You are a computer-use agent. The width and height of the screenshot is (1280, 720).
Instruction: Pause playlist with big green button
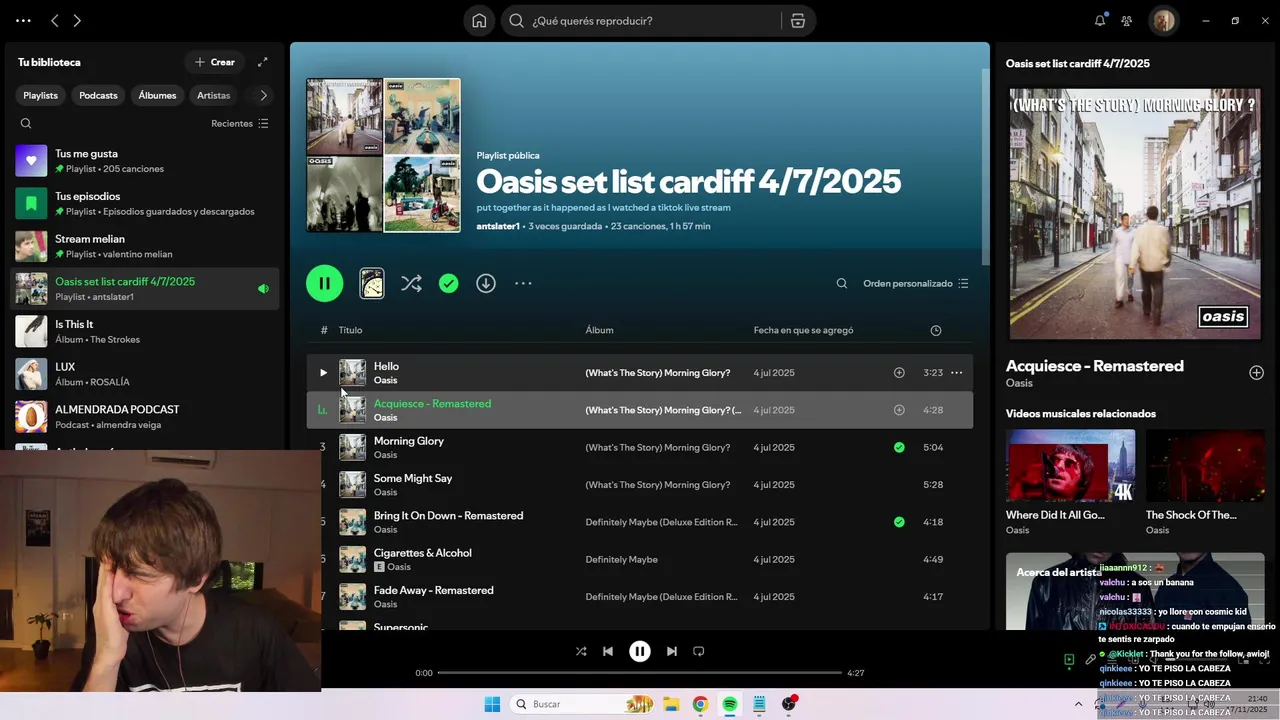point(324,283)
